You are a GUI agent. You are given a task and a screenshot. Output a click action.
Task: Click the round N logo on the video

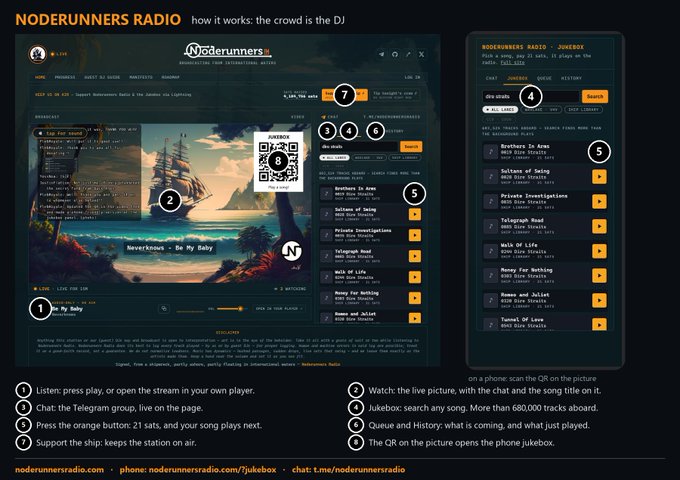click(x=292, y=251)
